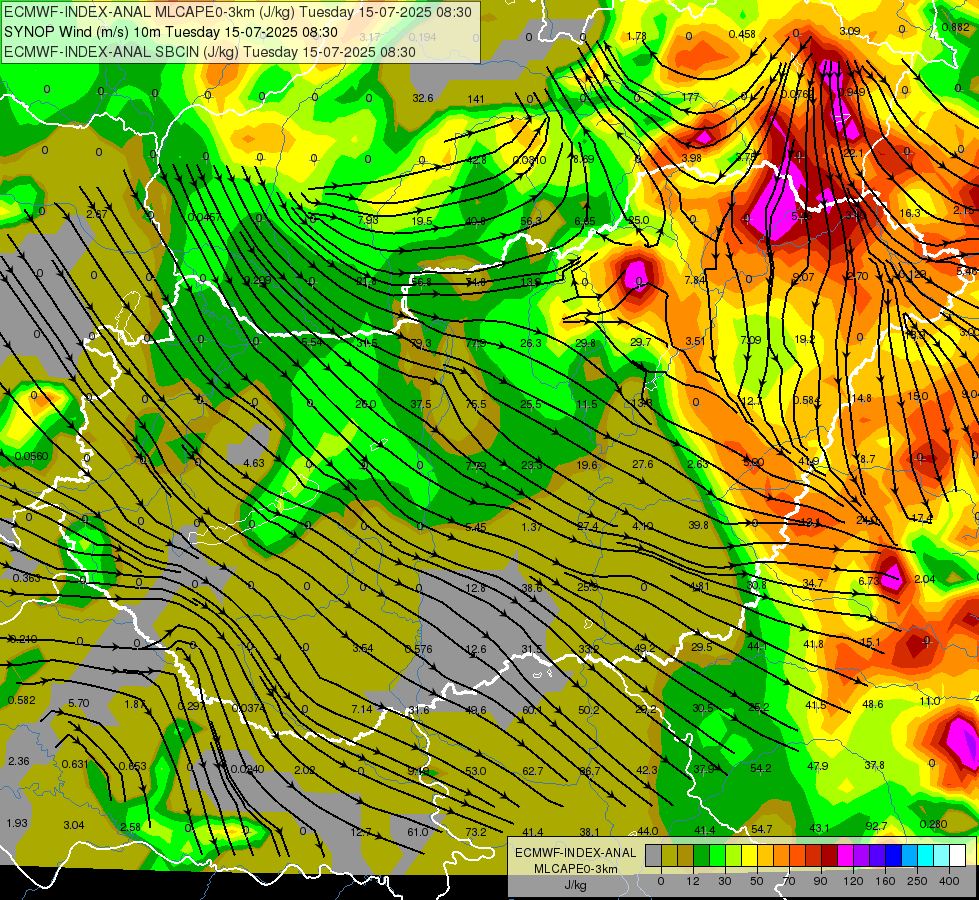Viewport: 979px width, 900px height.
Task: Click the 'J/kg' unit label in the legend
Action: pyautogui.click(x=576, y=885)
